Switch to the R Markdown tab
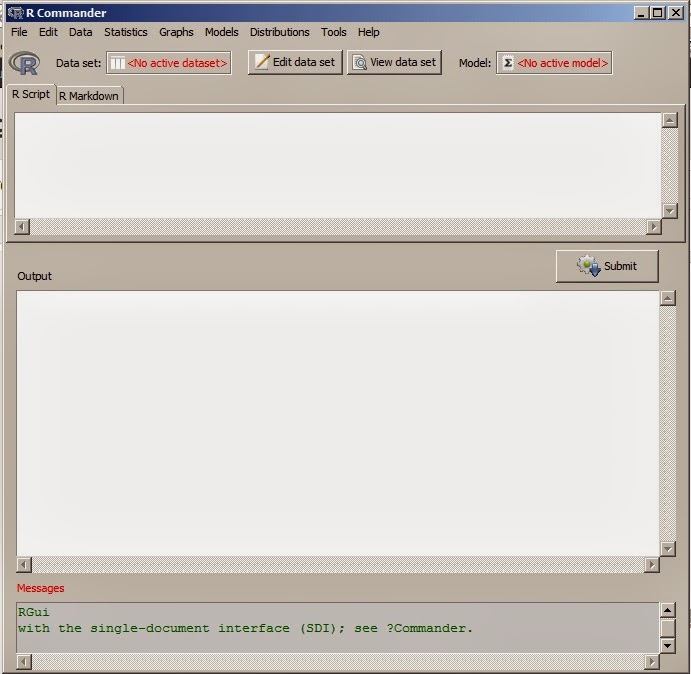Viewport: 691px width, 674px height. pos(89,96)
